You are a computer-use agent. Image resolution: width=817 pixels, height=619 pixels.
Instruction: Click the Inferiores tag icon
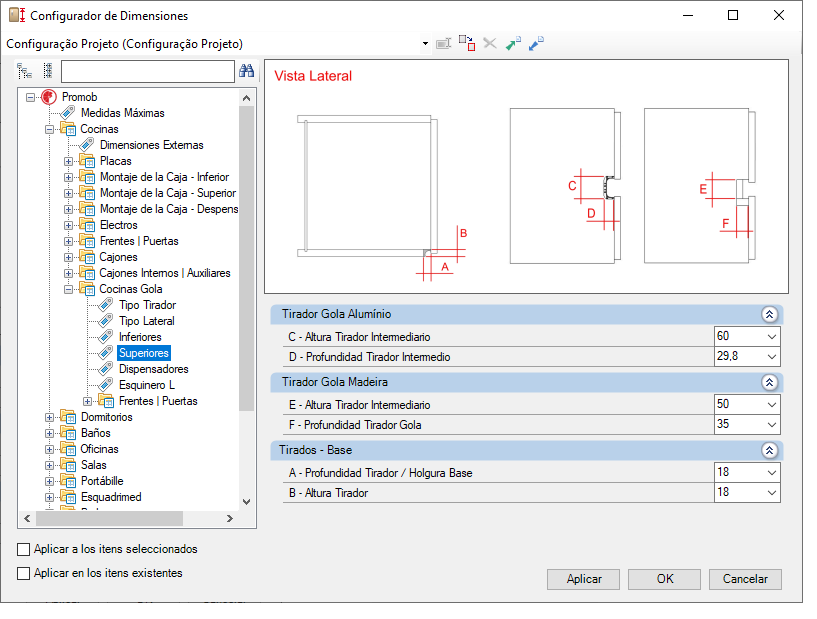106,337
